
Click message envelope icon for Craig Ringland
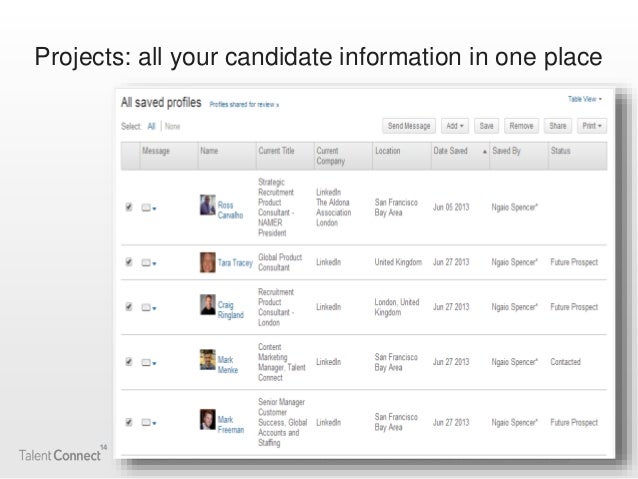(x=146, y=306)
